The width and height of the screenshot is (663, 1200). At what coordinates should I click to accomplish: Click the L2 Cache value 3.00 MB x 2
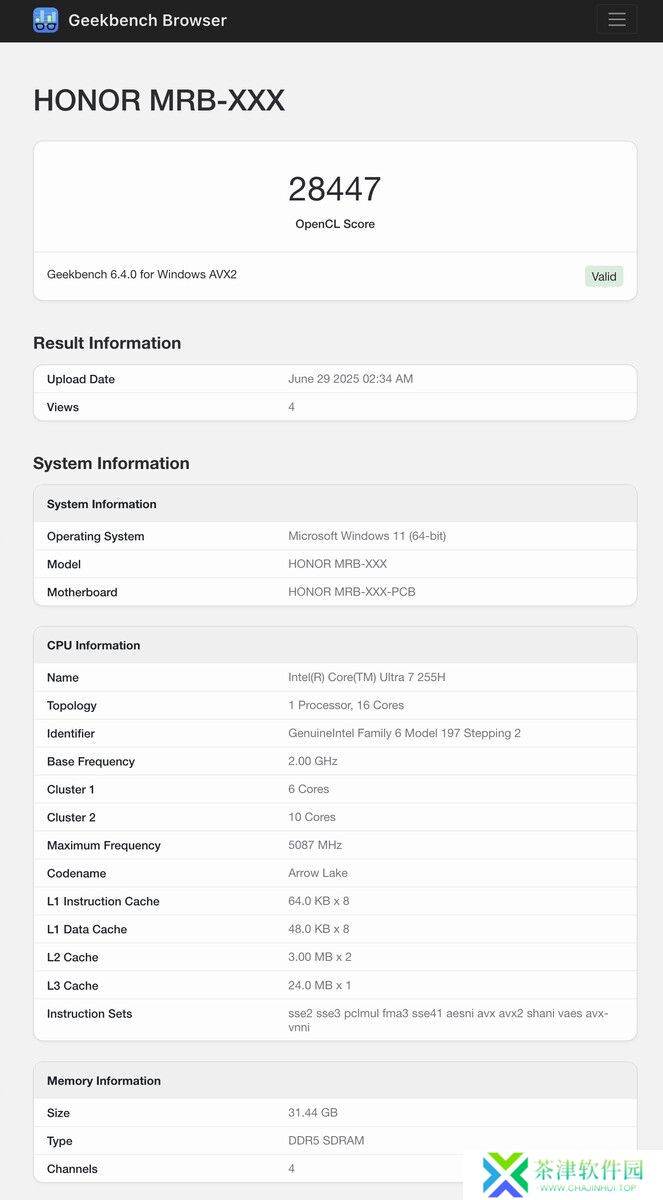tap(320, 957)
